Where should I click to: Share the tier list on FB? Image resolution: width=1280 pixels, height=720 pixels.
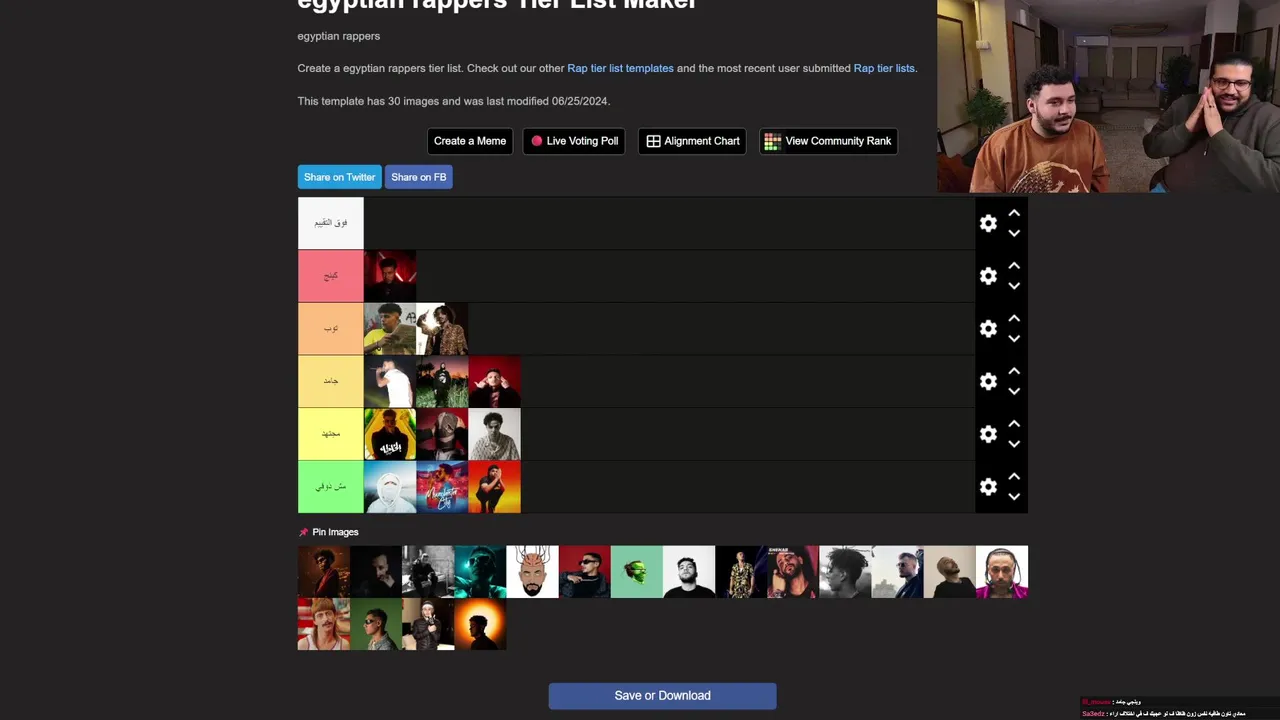tap(419, 177)
